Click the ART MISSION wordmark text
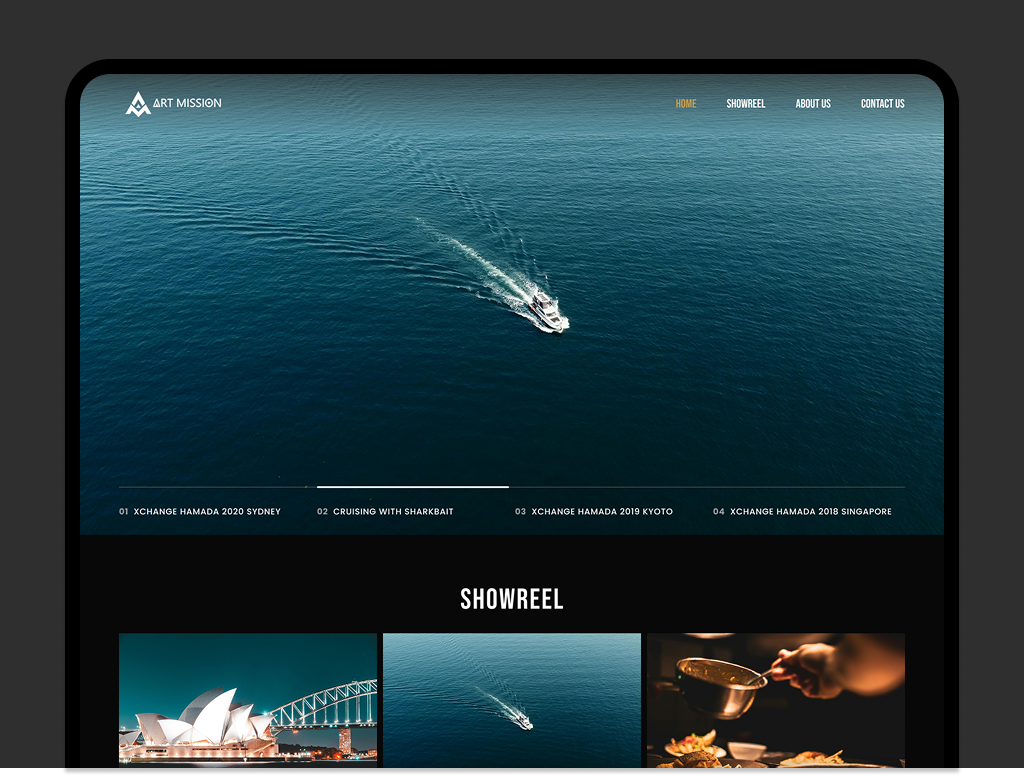Screen dimensions: 1024x776 [x=187, y=103]
